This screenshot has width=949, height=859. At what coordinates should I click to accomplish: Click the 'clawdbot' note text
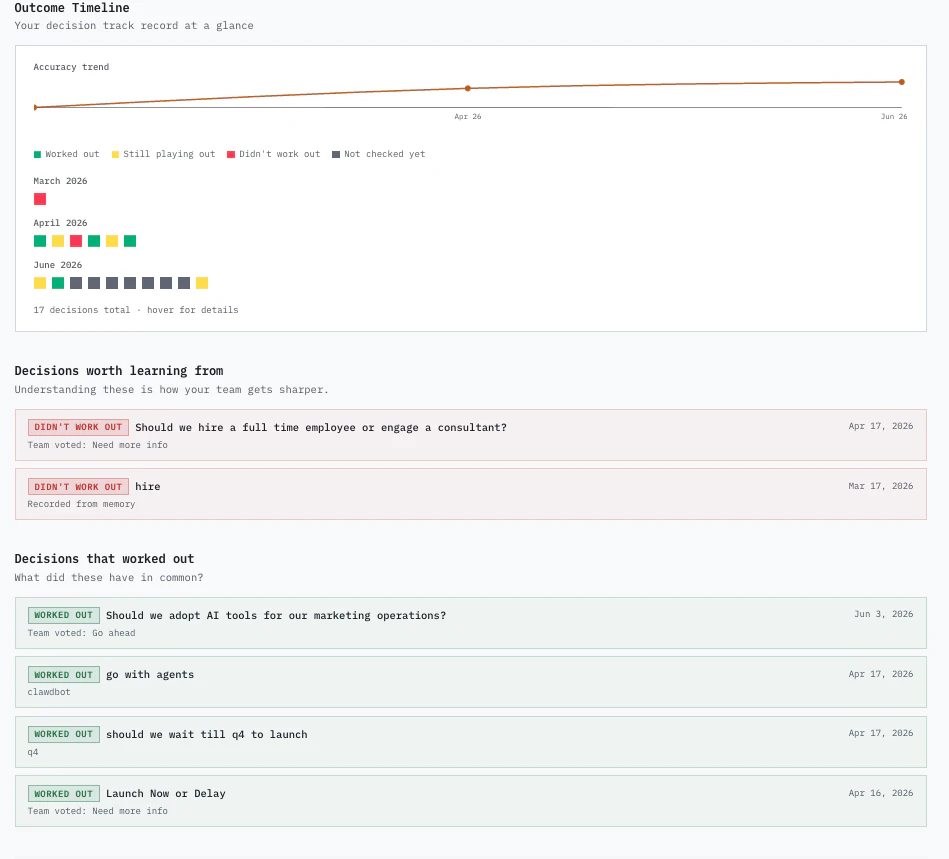(48, 692)
